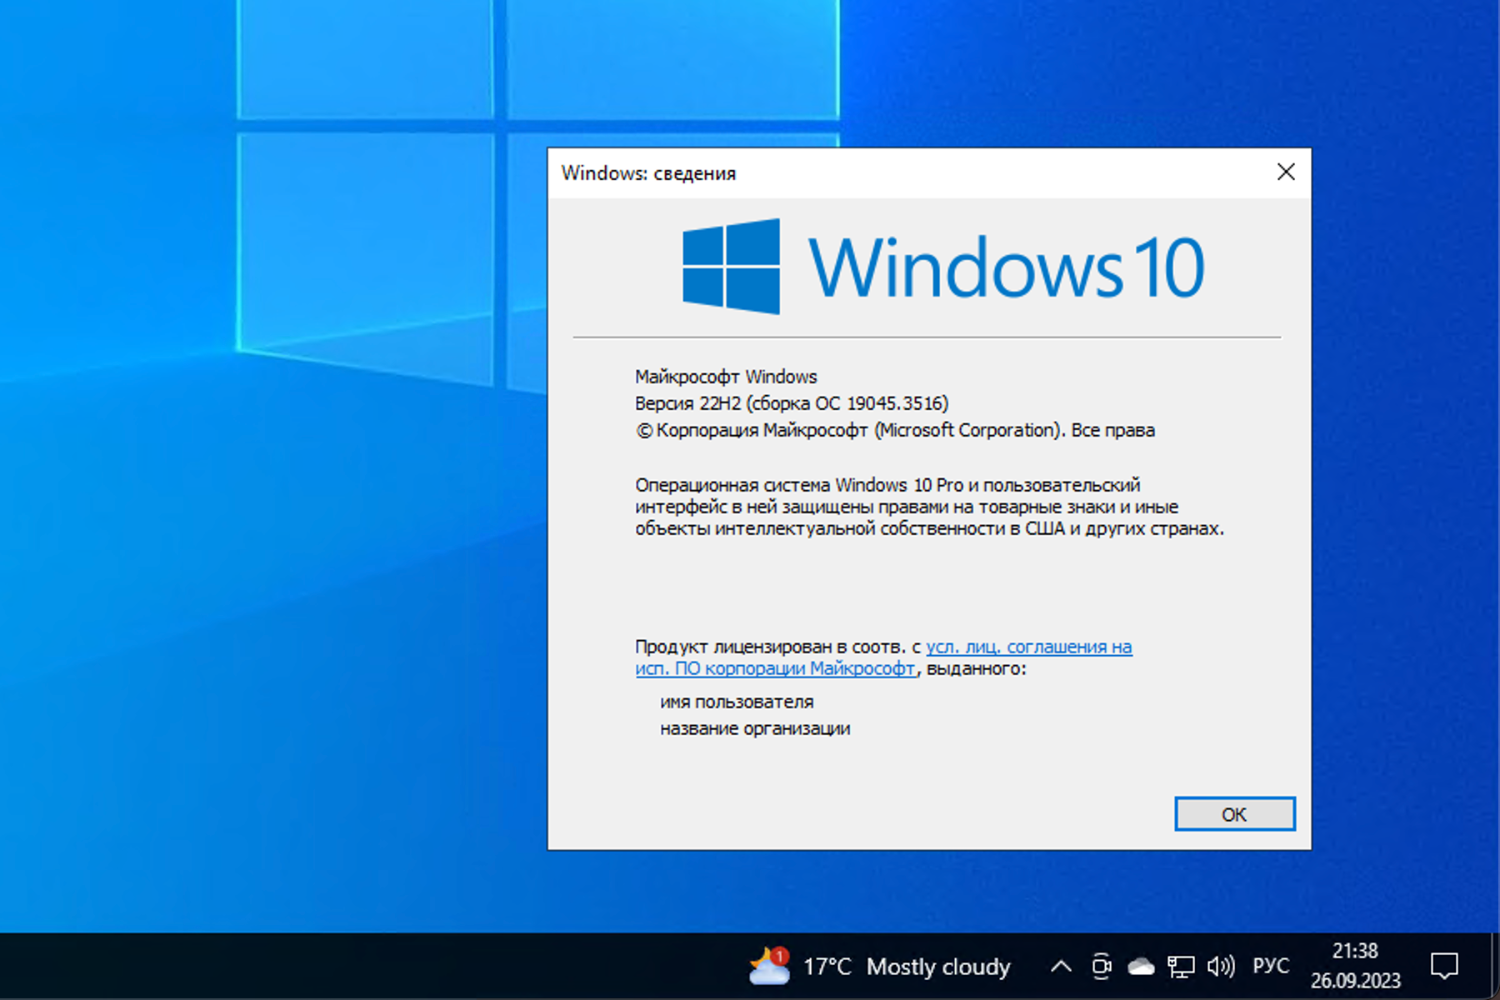Open network status from the tray icon
Screen dimensions: 1500x1000
[1181, 966]
